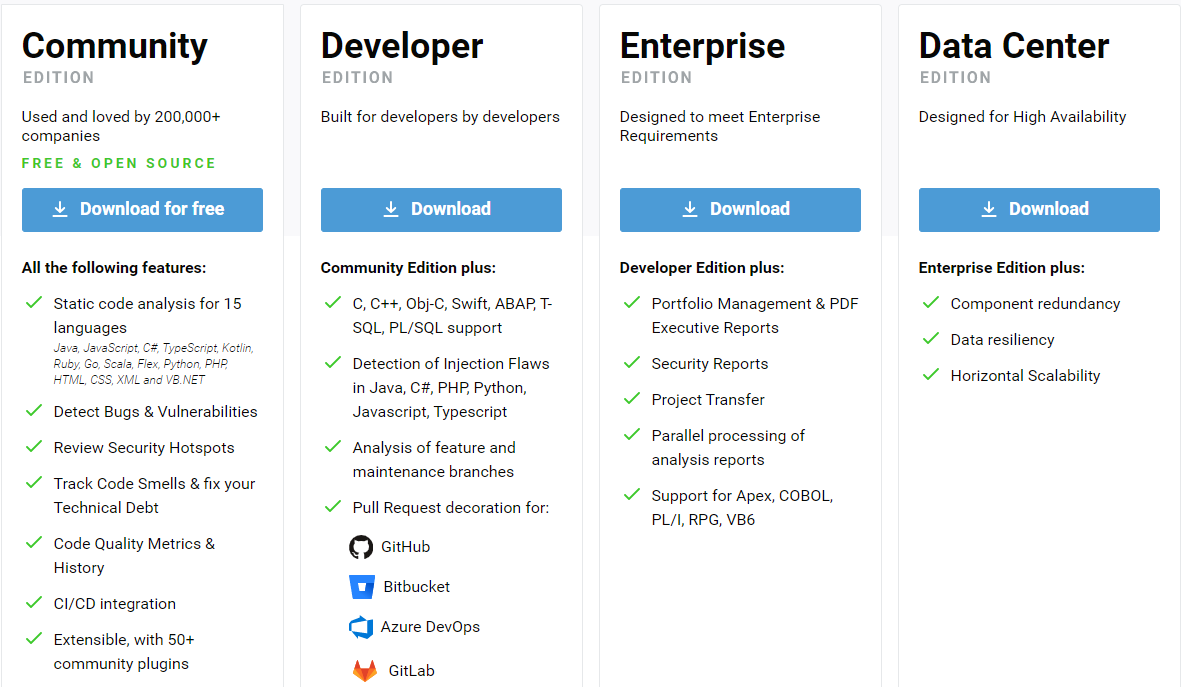Click the checkmark beside Component redundancy
1181x687 pixels.
click(931, 302)
